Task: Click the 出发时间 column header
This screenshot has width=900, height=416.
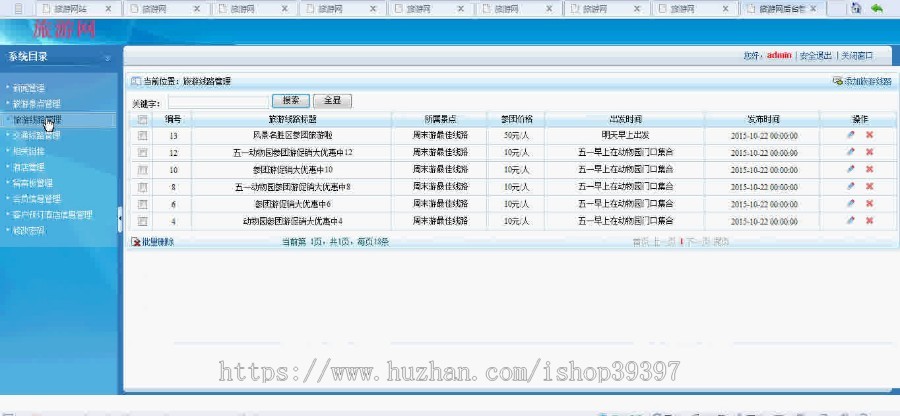Action: pos(626,119)
